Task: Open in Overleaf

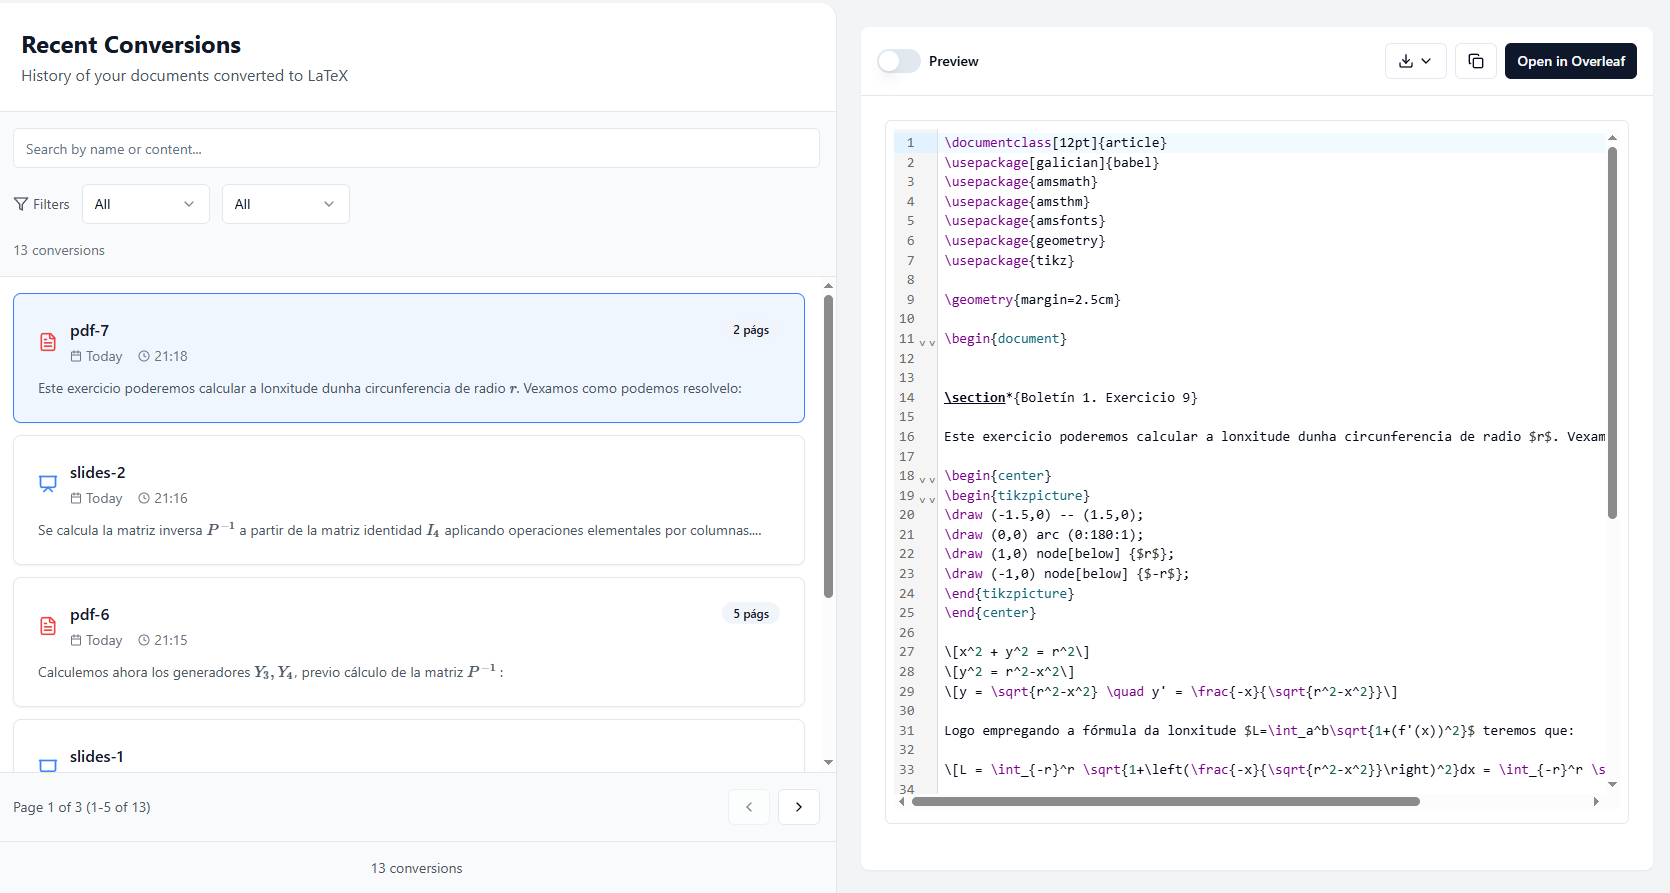Action: pos(1571,61)
